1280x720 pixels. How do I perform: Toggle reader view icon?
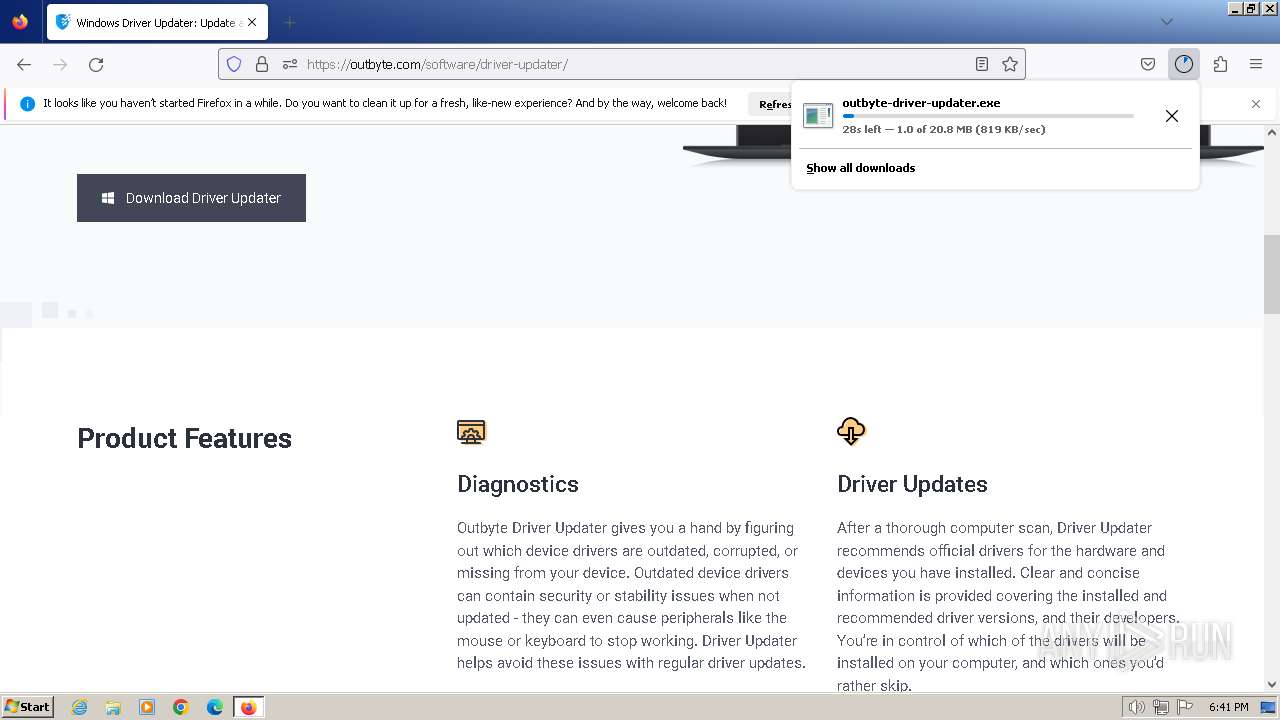(x=982, y=64)
